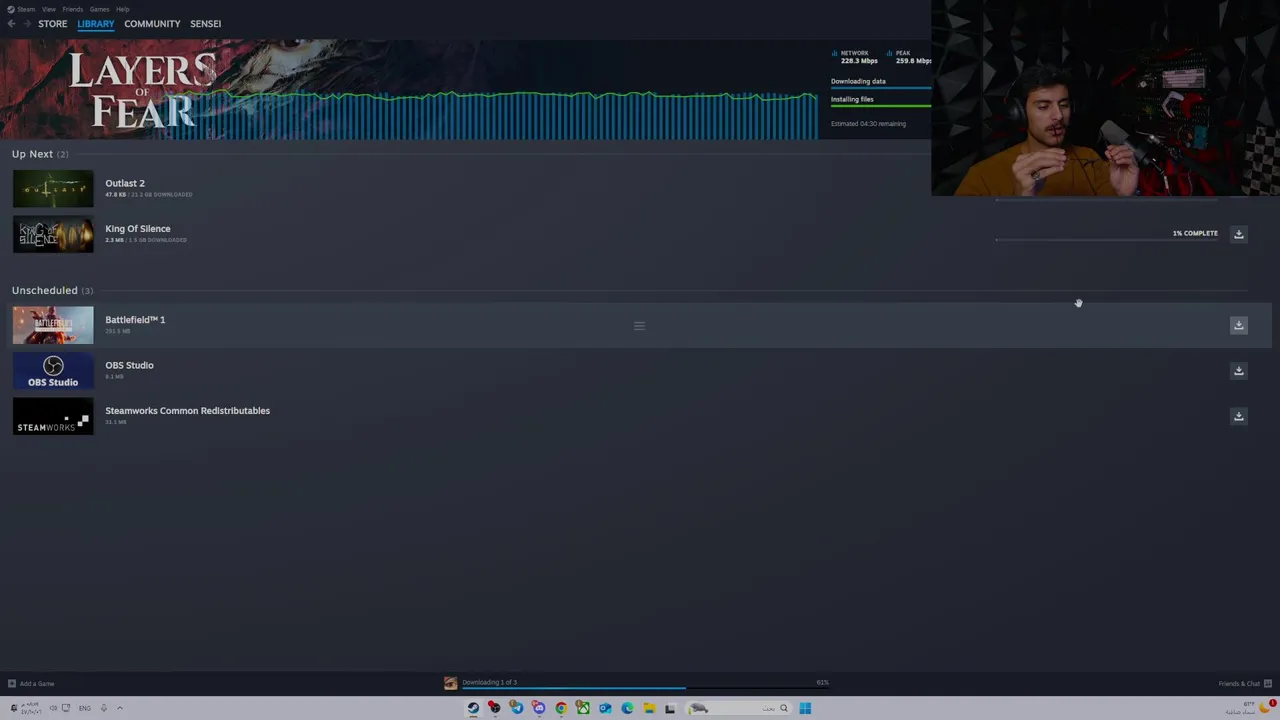This screenshot has width=1280, height=720.
Task: Click the Battlefield 1 row drag handle
Action: click(639, 326)
